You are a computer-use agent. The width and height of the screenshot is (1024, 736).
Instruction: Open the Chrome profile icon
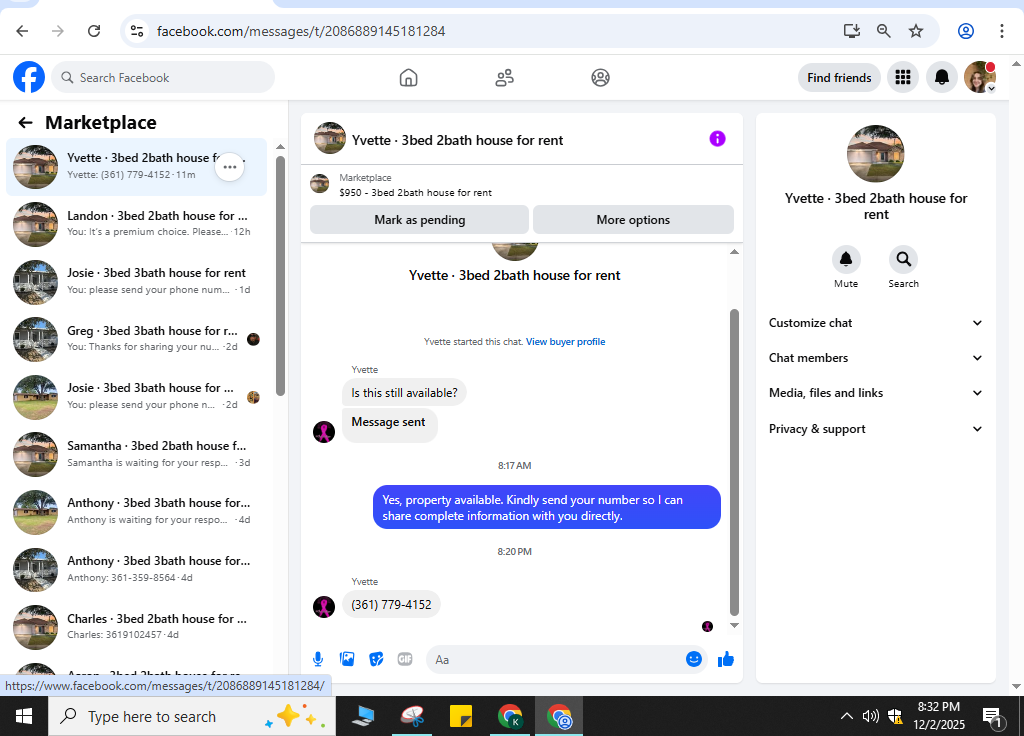pyautogui.click(x=966, y=31)
